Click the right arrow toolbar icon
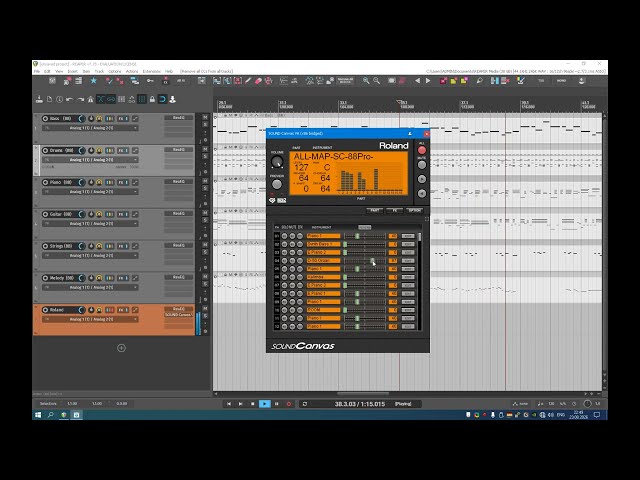The height and width of the screenshot is (480, 640). (428, 81)
